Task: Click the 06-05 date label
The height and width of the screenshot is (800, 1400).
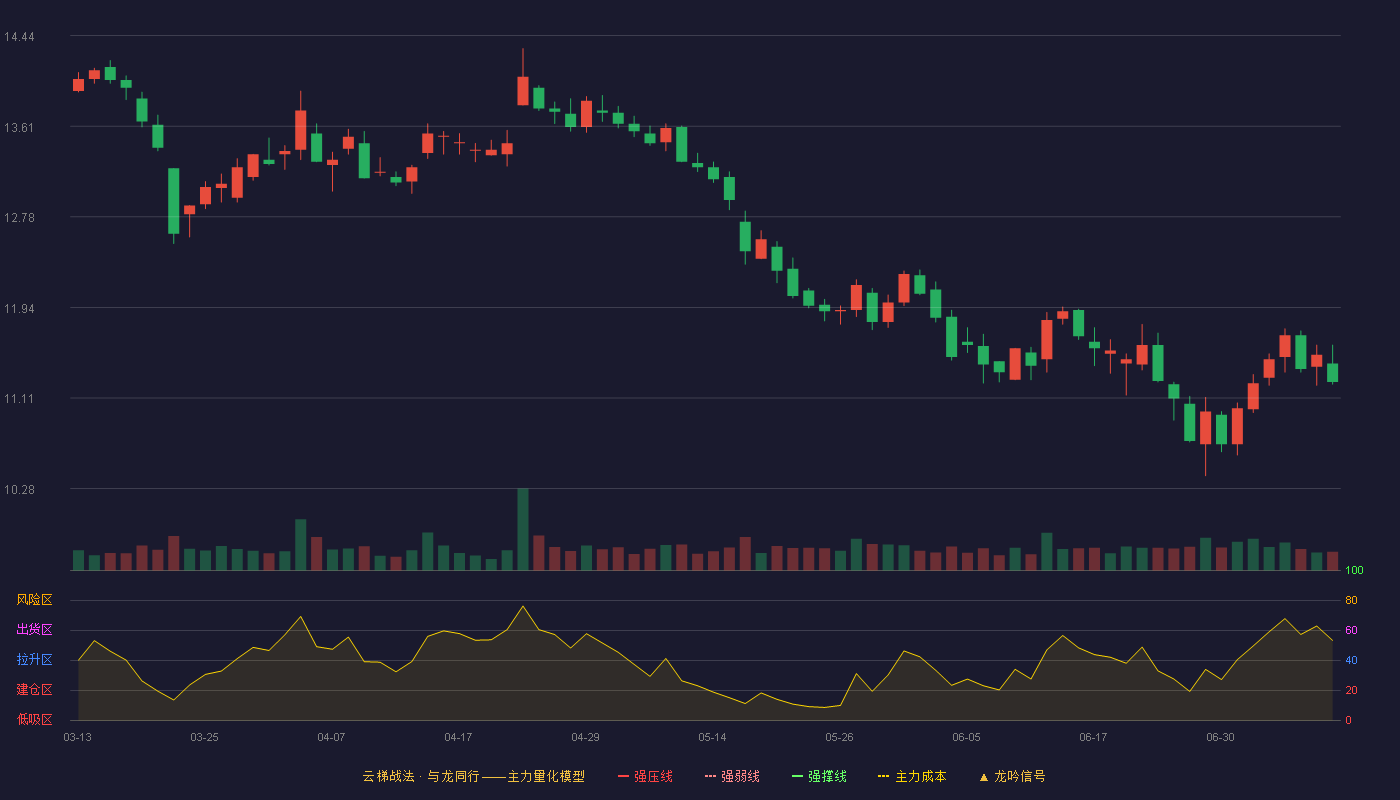Action: (x=966, y=737)
